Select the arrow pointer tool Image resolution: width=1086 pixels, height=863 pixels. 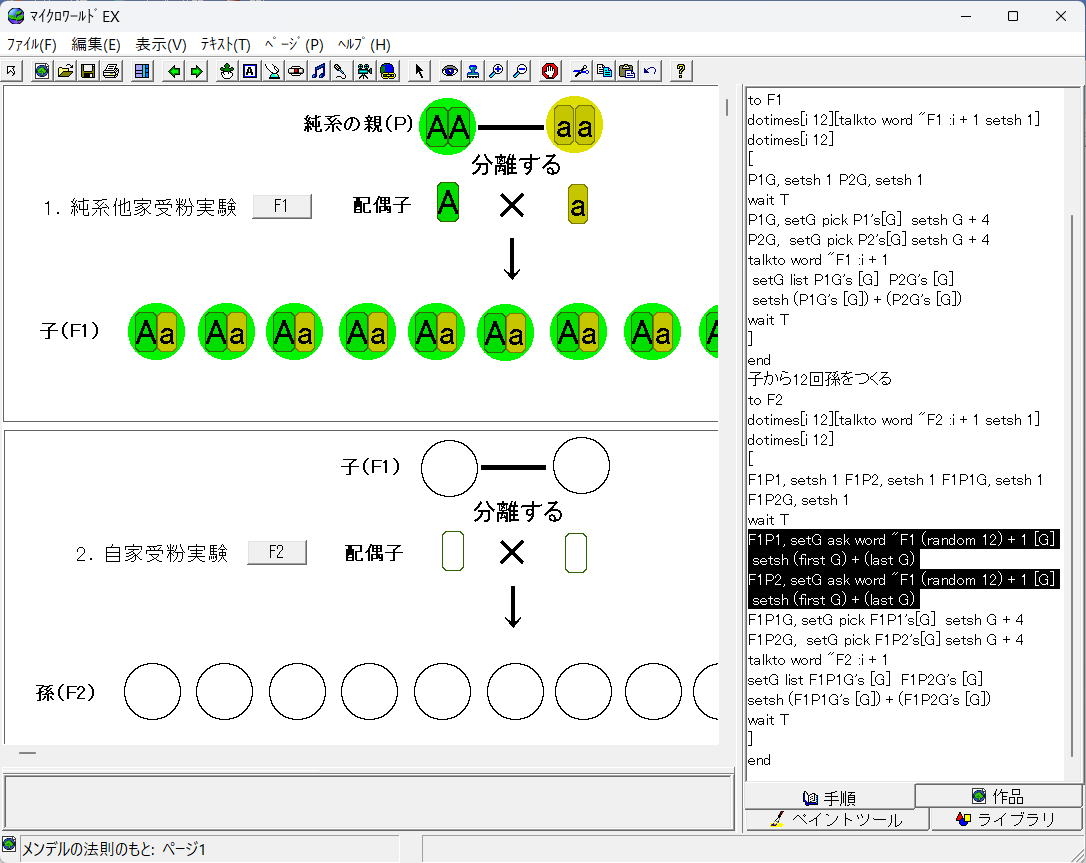click(x=419, y=71)
